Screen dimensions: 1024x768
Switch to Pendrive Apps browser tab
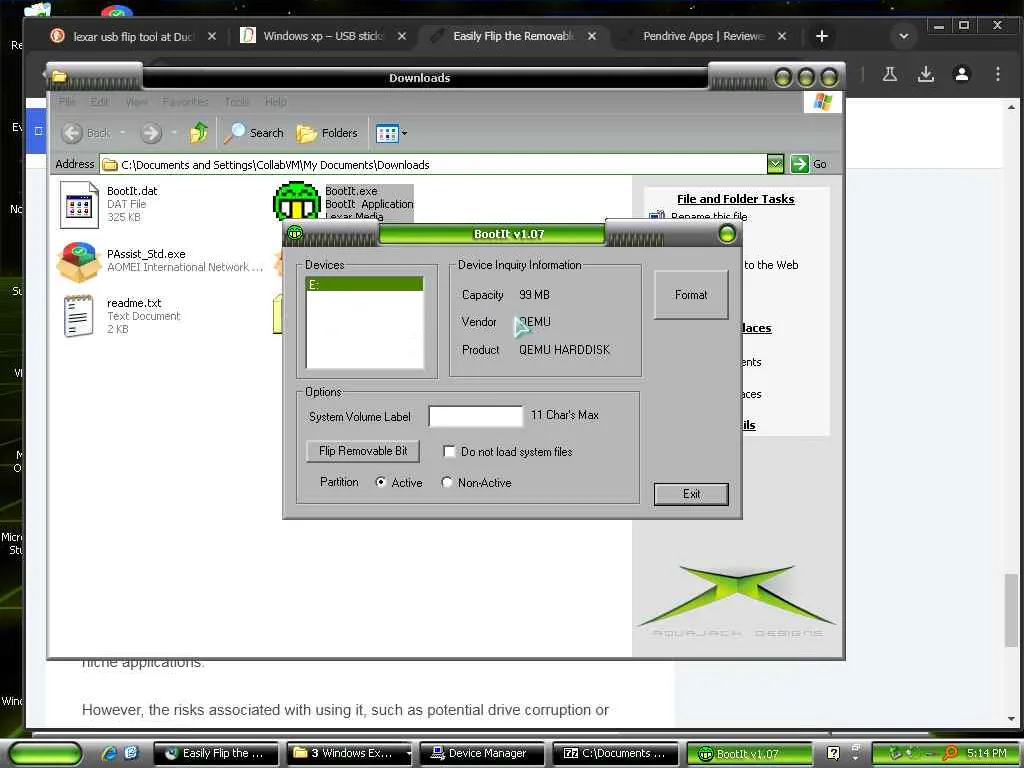coord(703,37)
